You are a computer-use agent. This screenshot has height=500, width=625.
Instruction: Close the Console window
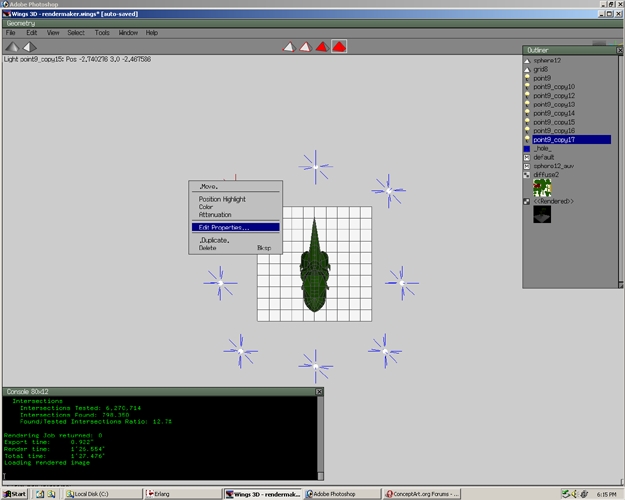(x=319, y=392)
